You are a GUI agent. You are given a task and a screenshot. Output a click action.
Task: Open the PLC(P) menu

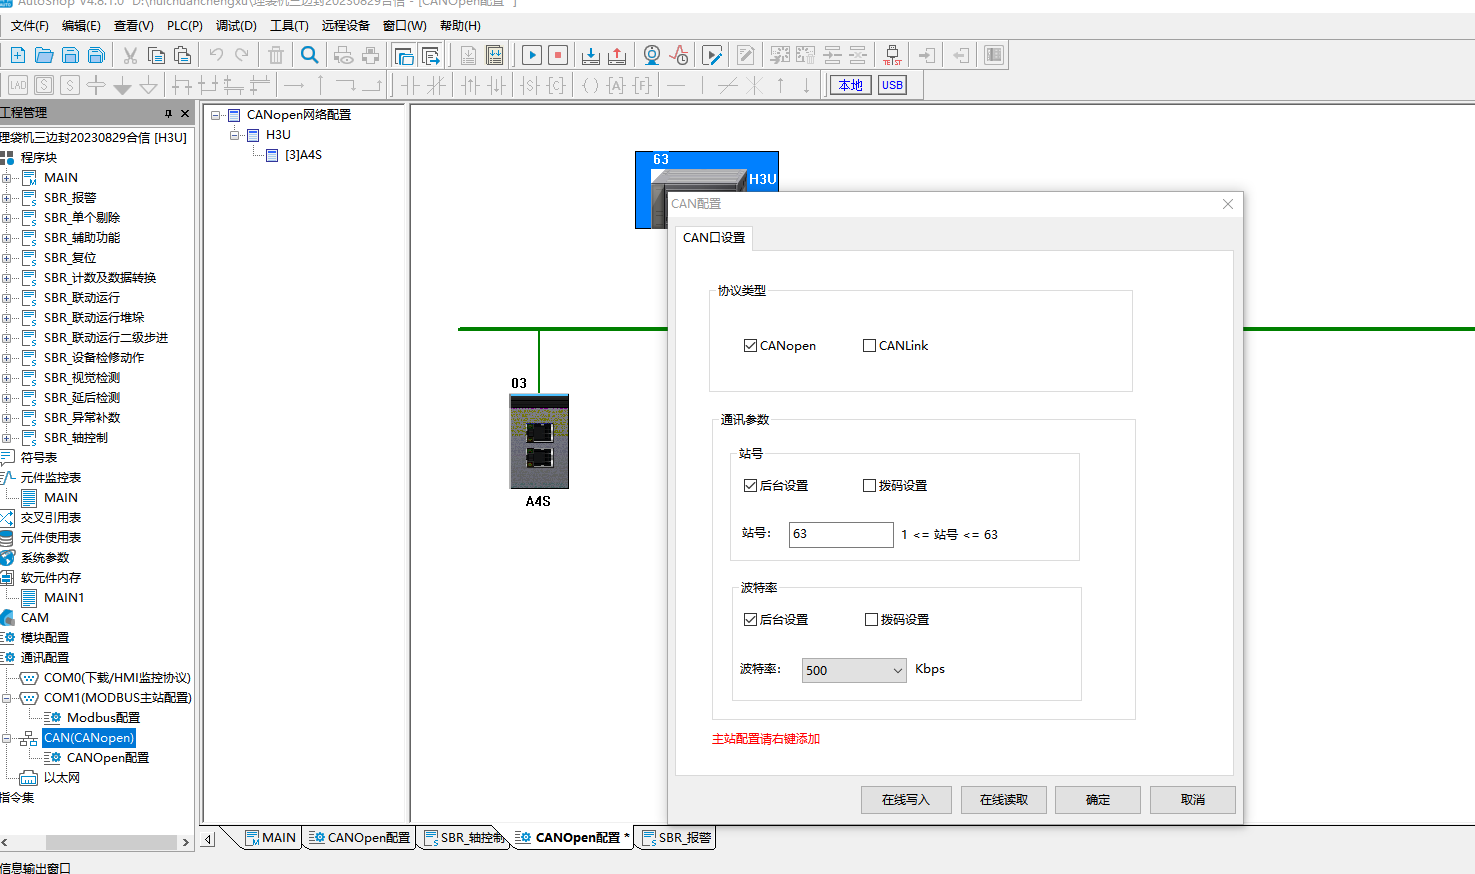click(184, 26)
